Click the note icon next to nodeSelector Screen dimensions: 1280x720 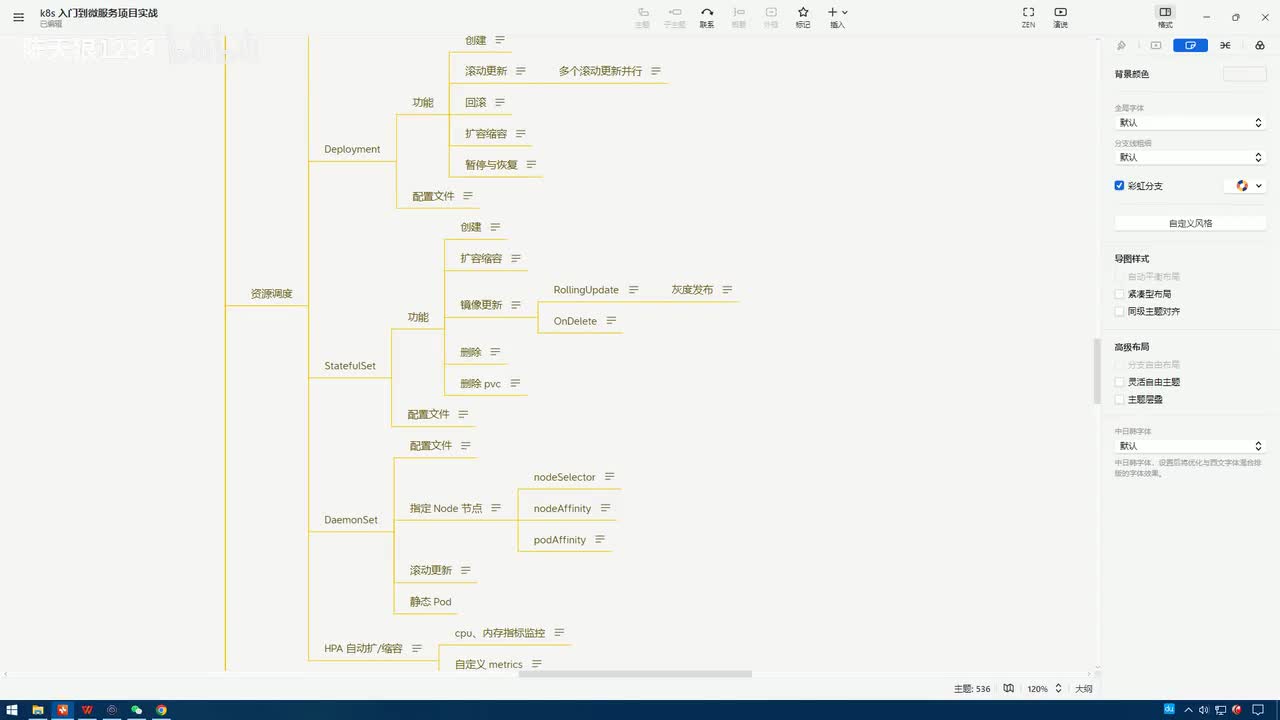click(x=609, y=477)
